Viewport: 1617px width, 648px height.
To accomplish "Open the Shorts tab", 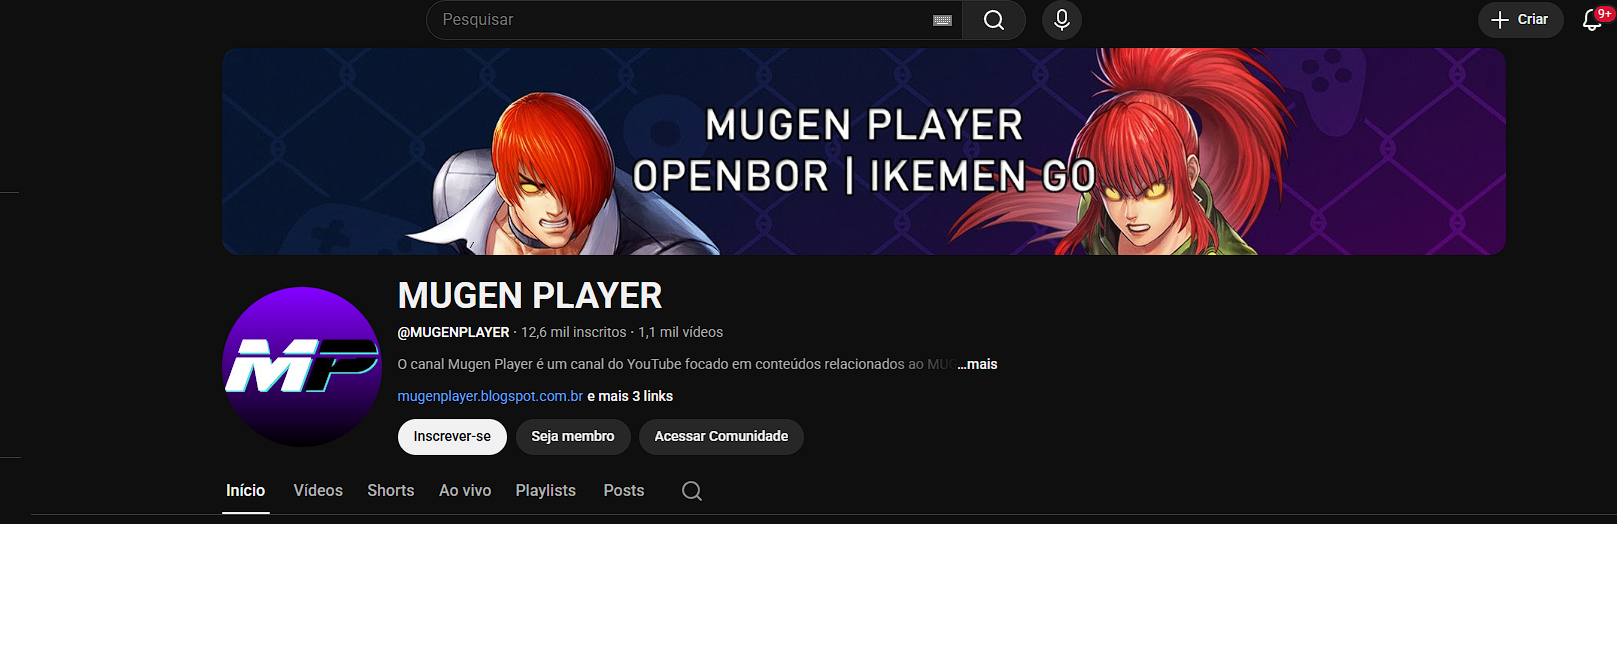I will coord(390,491).
